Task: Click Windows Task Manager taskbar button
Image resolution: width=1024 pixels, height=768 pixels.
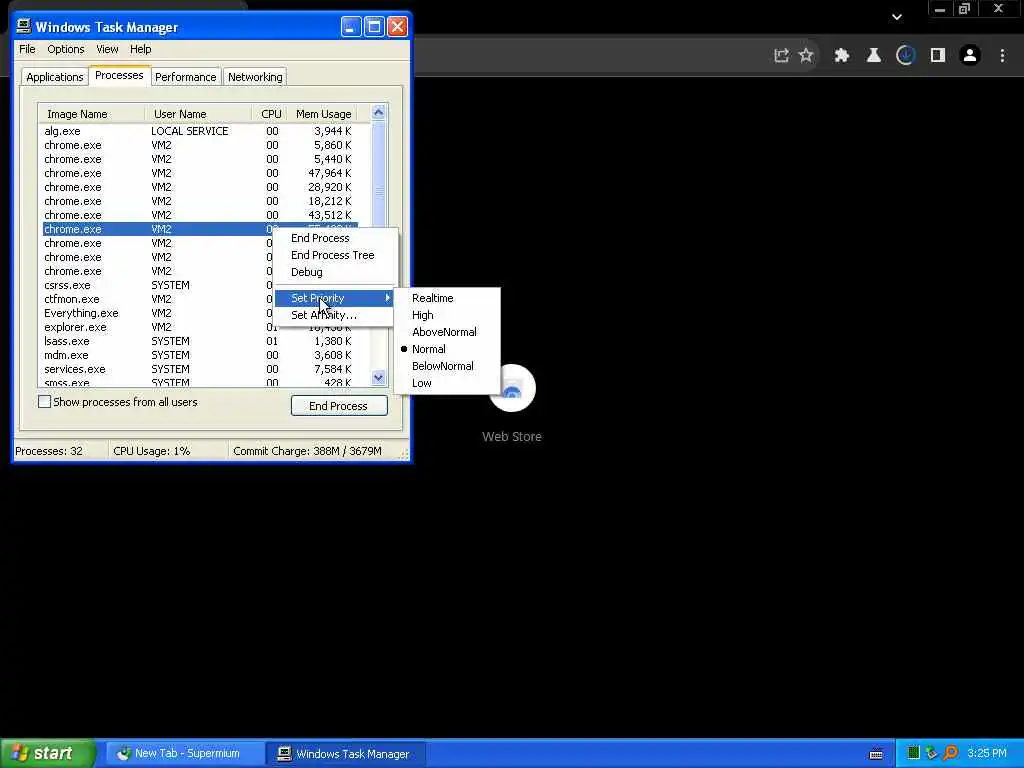Action: (346, 754)
